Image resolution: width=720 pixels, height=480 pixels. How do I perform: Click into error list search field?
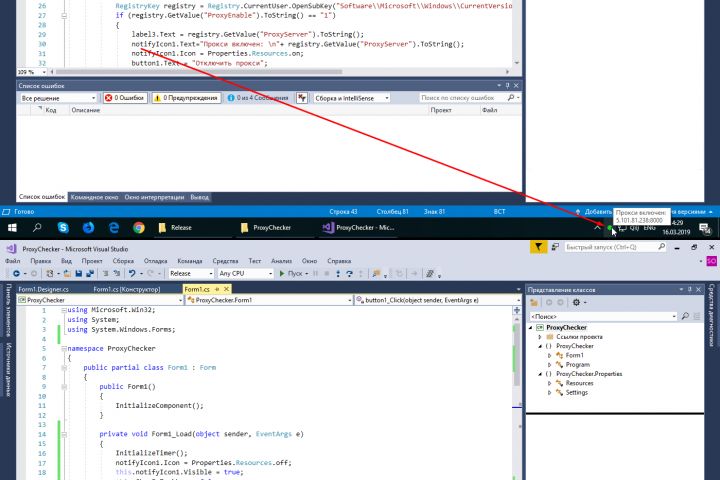(x=461, y=98)
